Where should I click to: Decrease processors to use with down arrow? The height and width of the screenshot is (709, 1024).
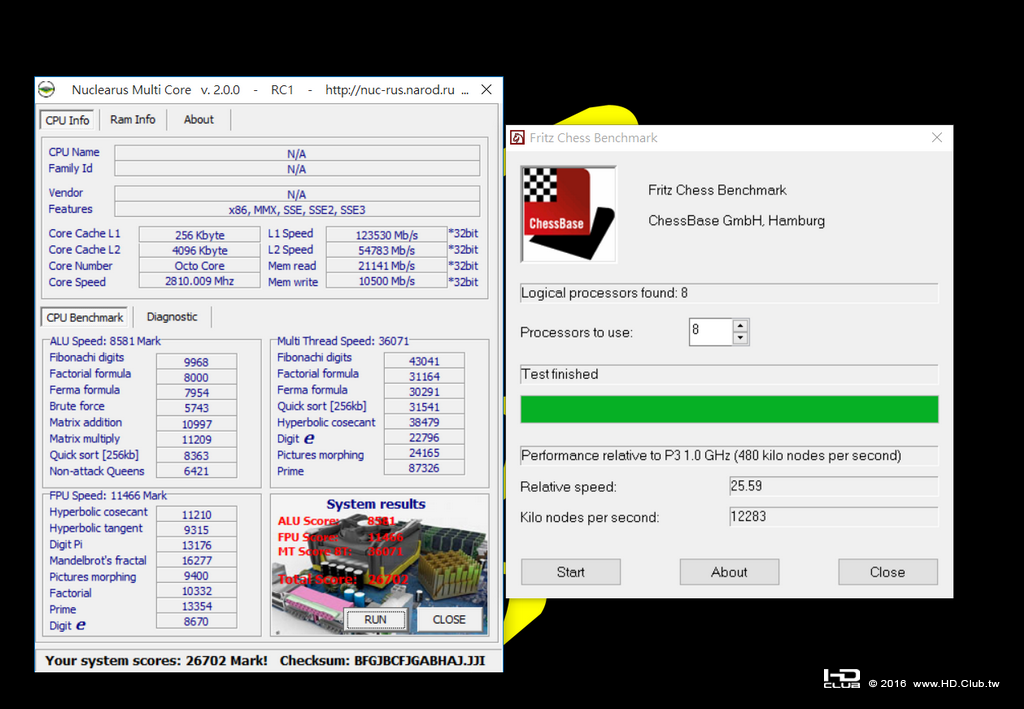coord(740,338)
